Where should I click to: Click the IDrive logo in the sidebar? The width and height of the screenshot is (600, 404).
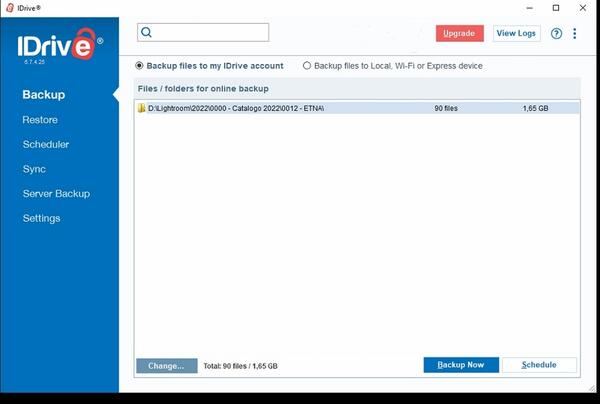coord(59,48)
